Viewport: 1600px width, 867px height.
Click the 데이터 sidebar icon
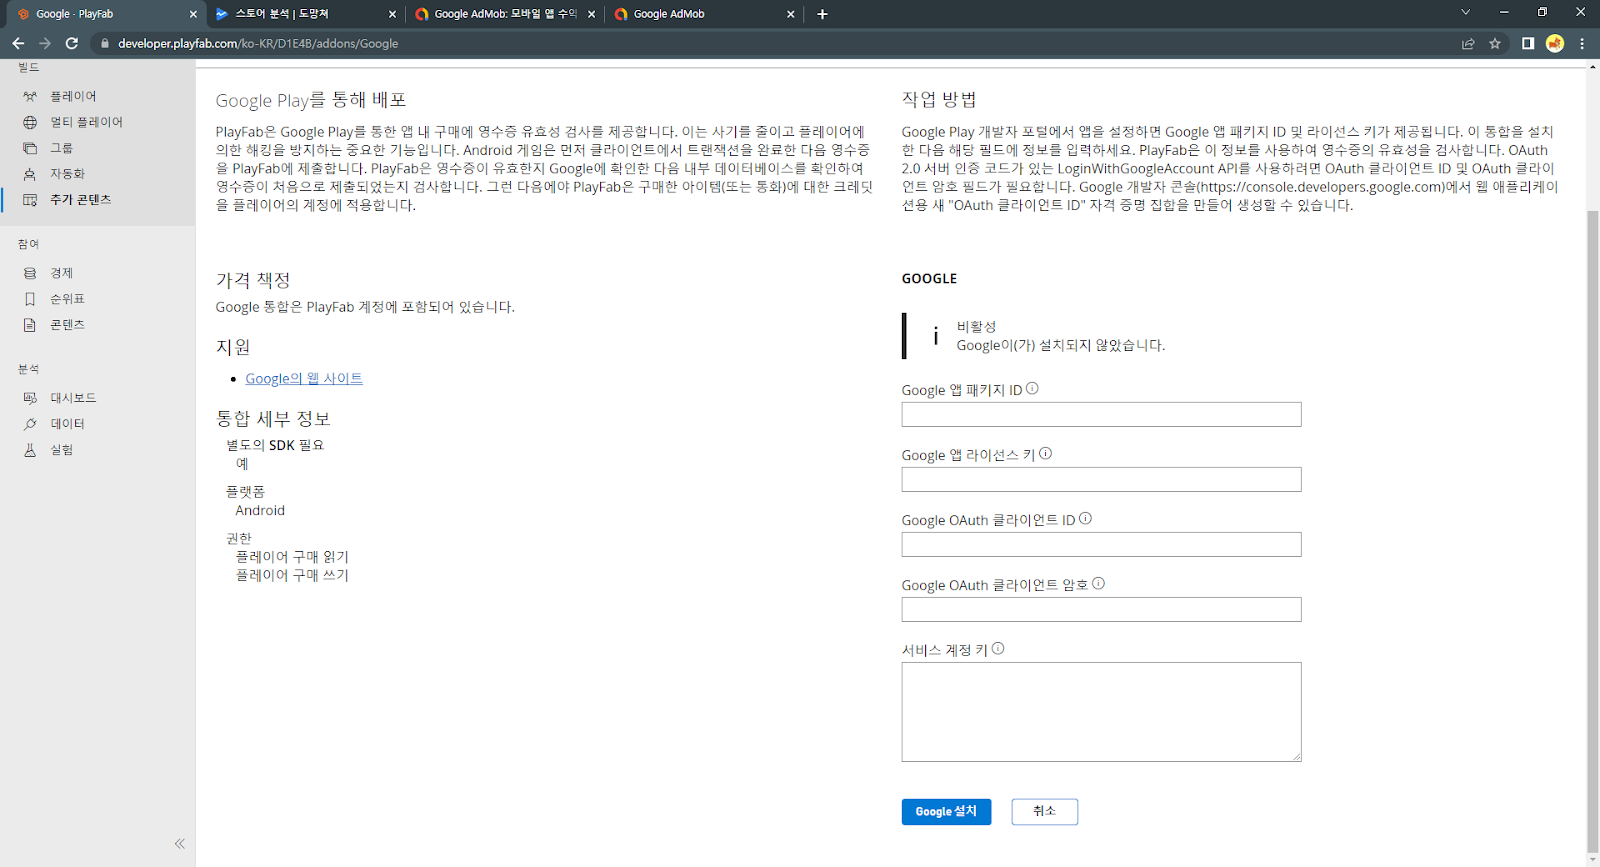pos(30,424)
